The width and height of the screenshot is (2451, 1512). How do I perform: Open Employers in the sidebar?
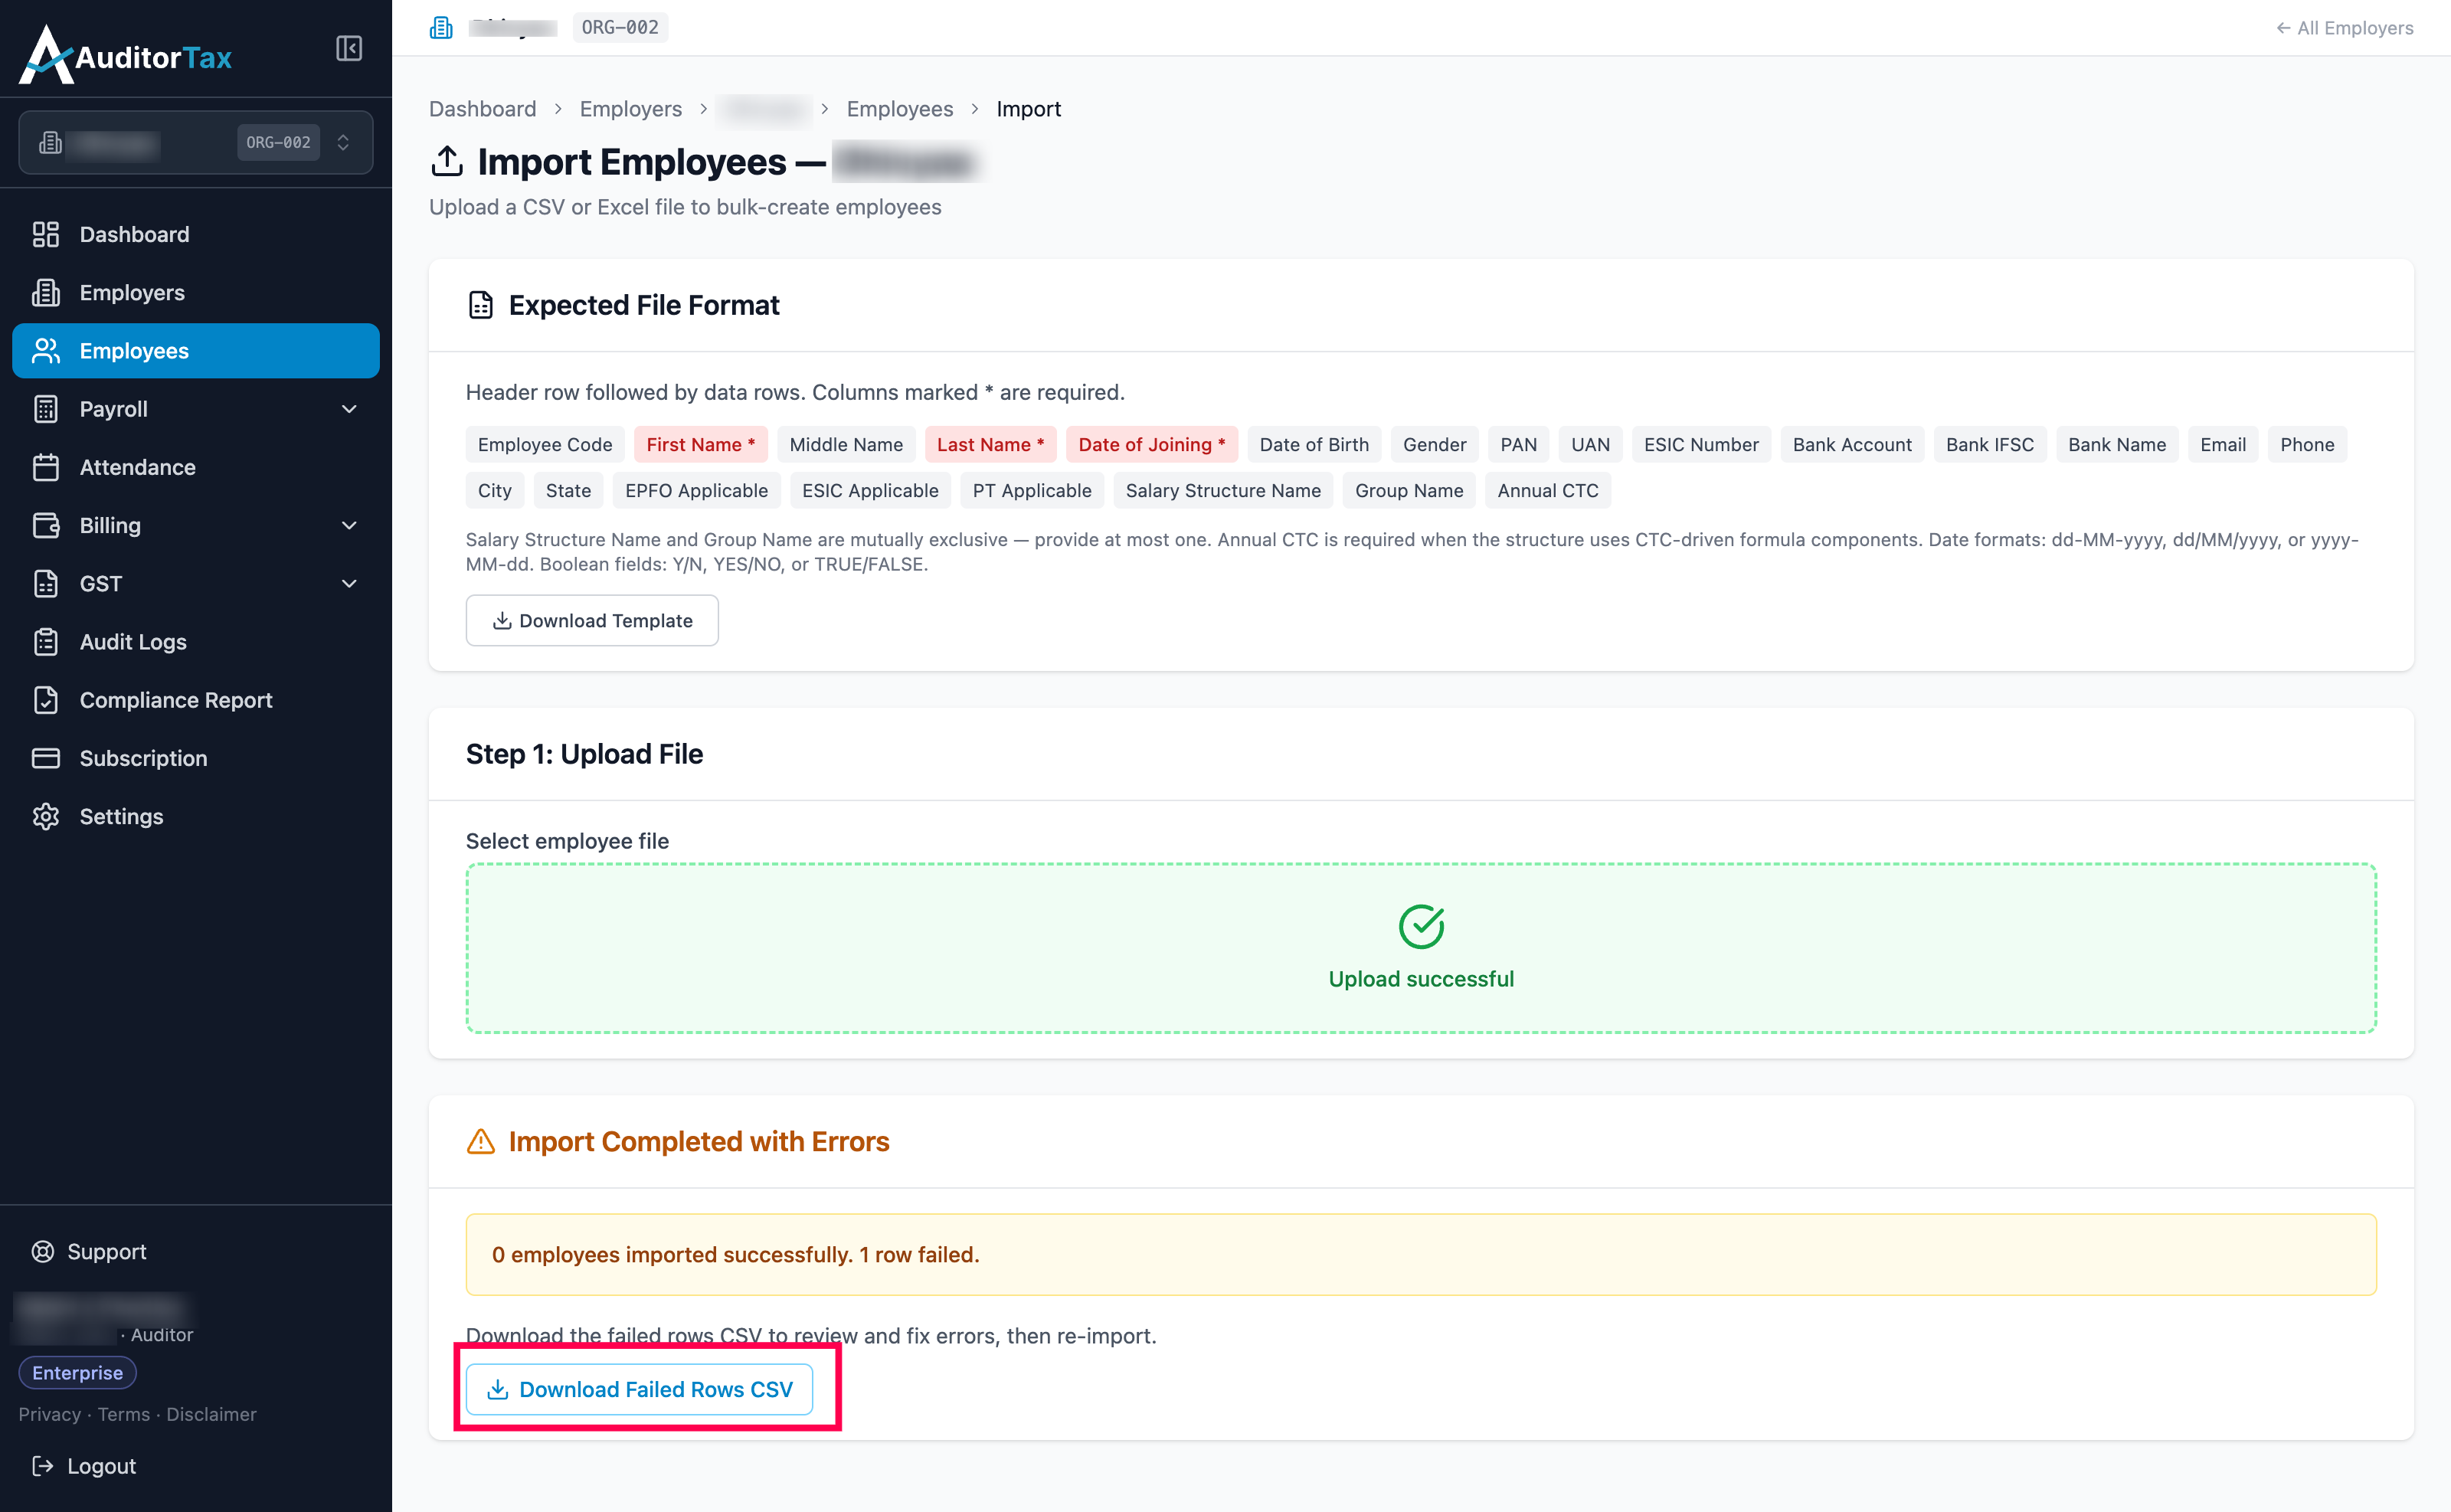tap(196, 292)
